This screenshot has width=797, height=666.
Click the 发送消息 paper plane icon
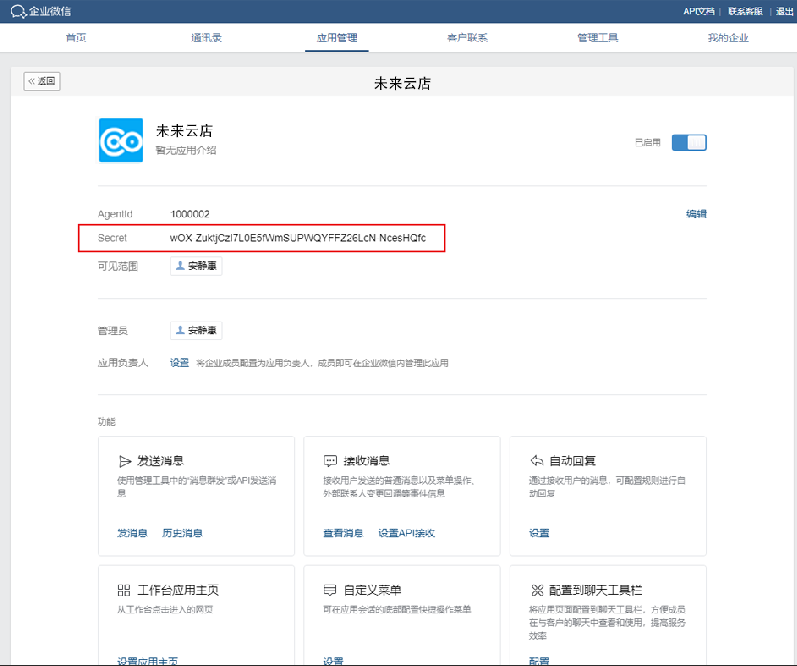tap(125, 461)
